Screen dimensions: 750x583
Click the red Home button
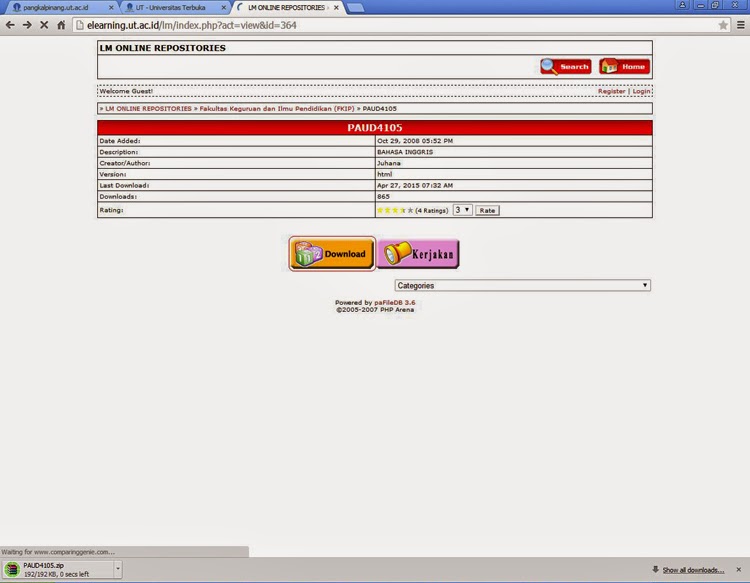[625, 66]
